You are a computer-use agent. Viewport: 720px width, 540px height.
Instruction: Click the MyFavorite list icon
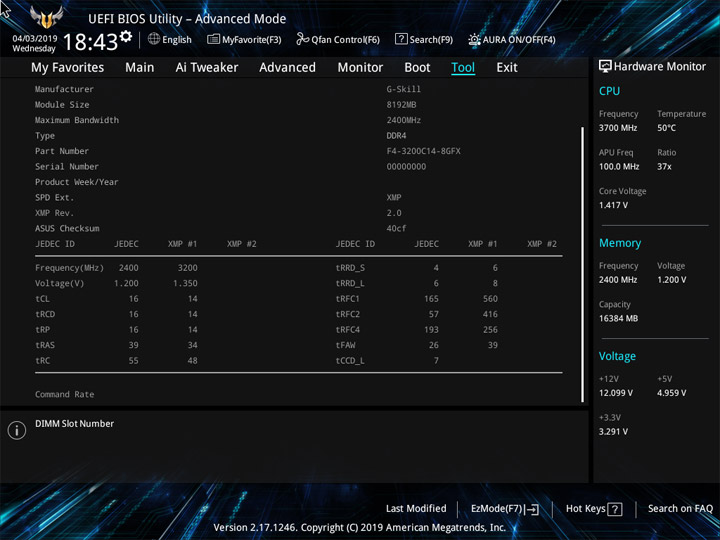coord(213,39)
